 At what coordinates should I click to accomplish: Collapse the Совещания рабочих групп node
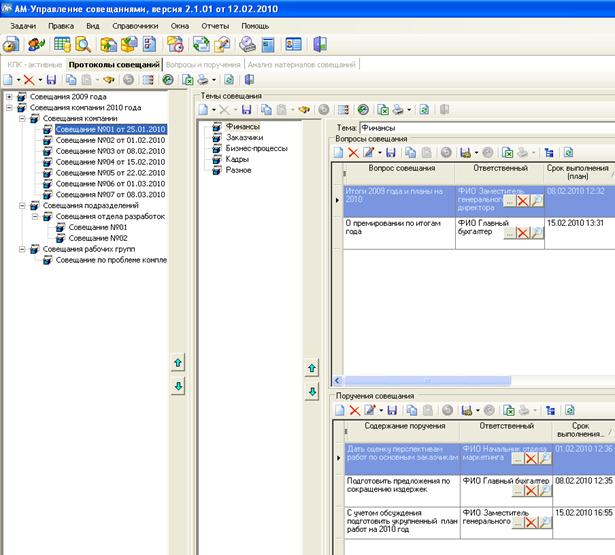(x=22, y=249)
